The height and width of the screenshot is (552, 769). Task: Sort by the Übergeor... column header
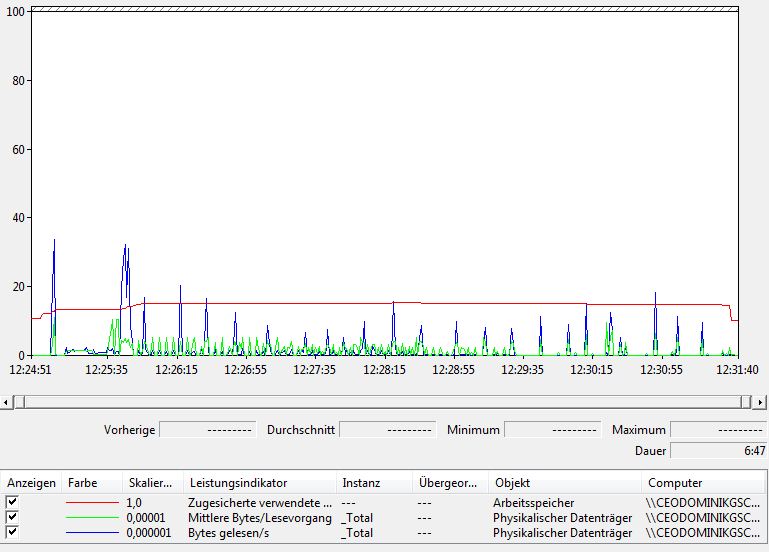point(450,483)
